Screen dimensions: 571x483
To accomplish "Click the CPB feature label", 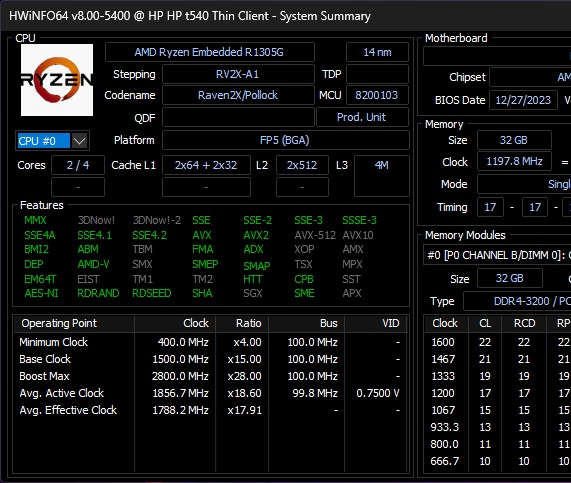I will pos(304,279).
